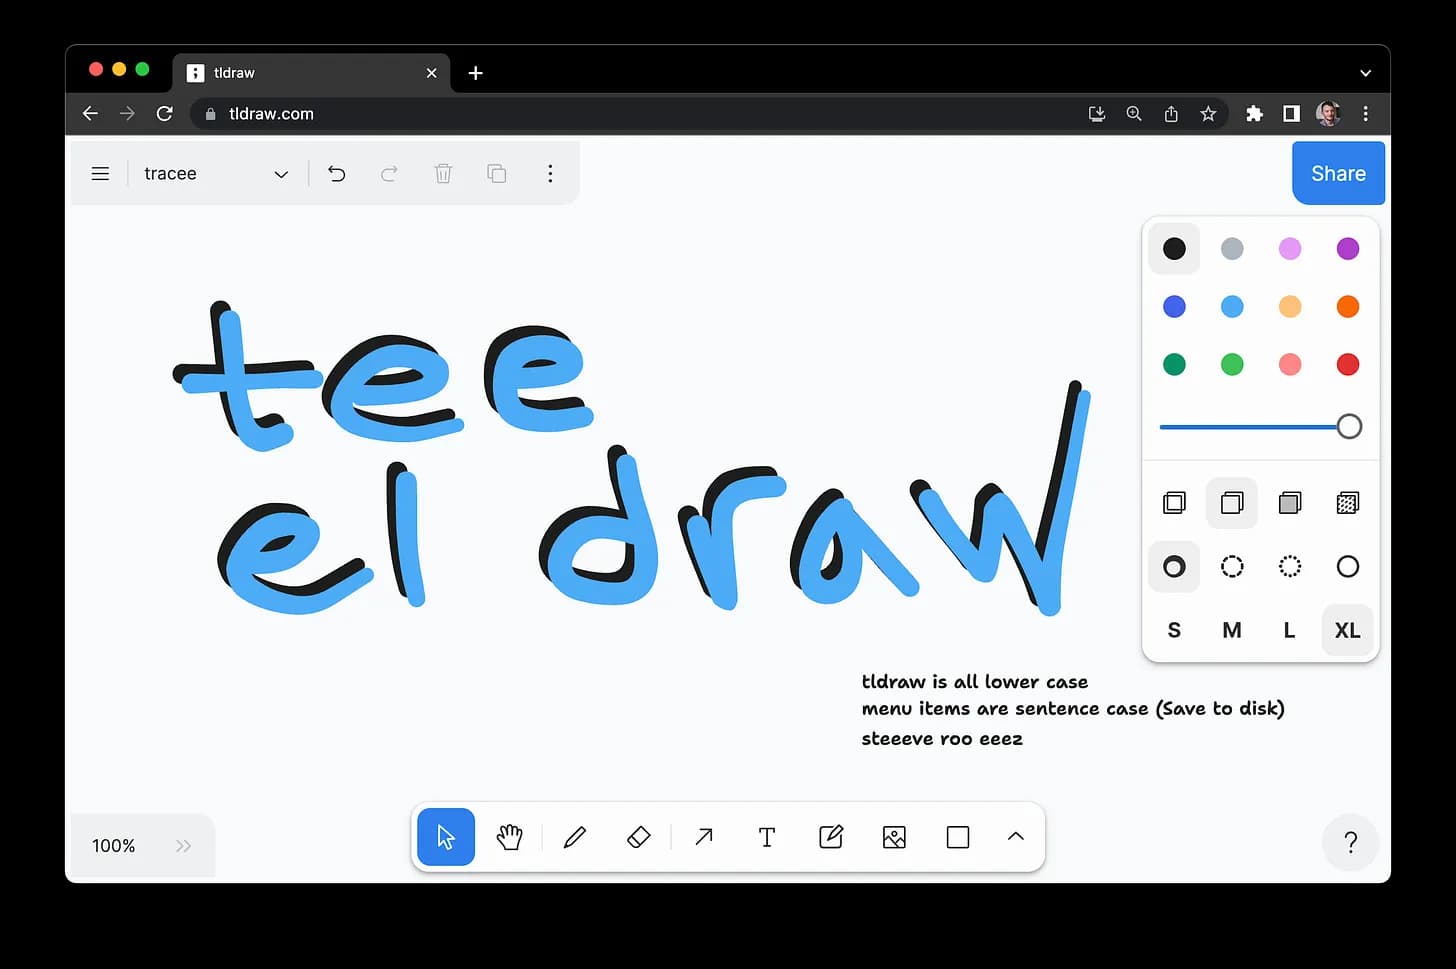Viewport: 1456px width, 969px height.
Task: Choose the pattern fill style option
Action: 1348,503
